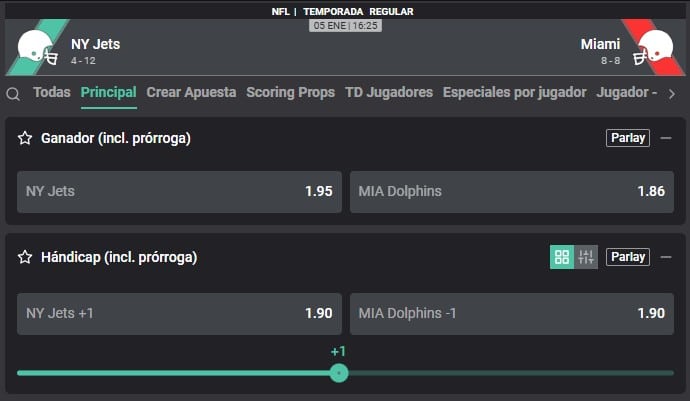This screenshot has height=401, width=690.
Task: Click the NY Jets helmet logo
Action: tap(38, 47)
